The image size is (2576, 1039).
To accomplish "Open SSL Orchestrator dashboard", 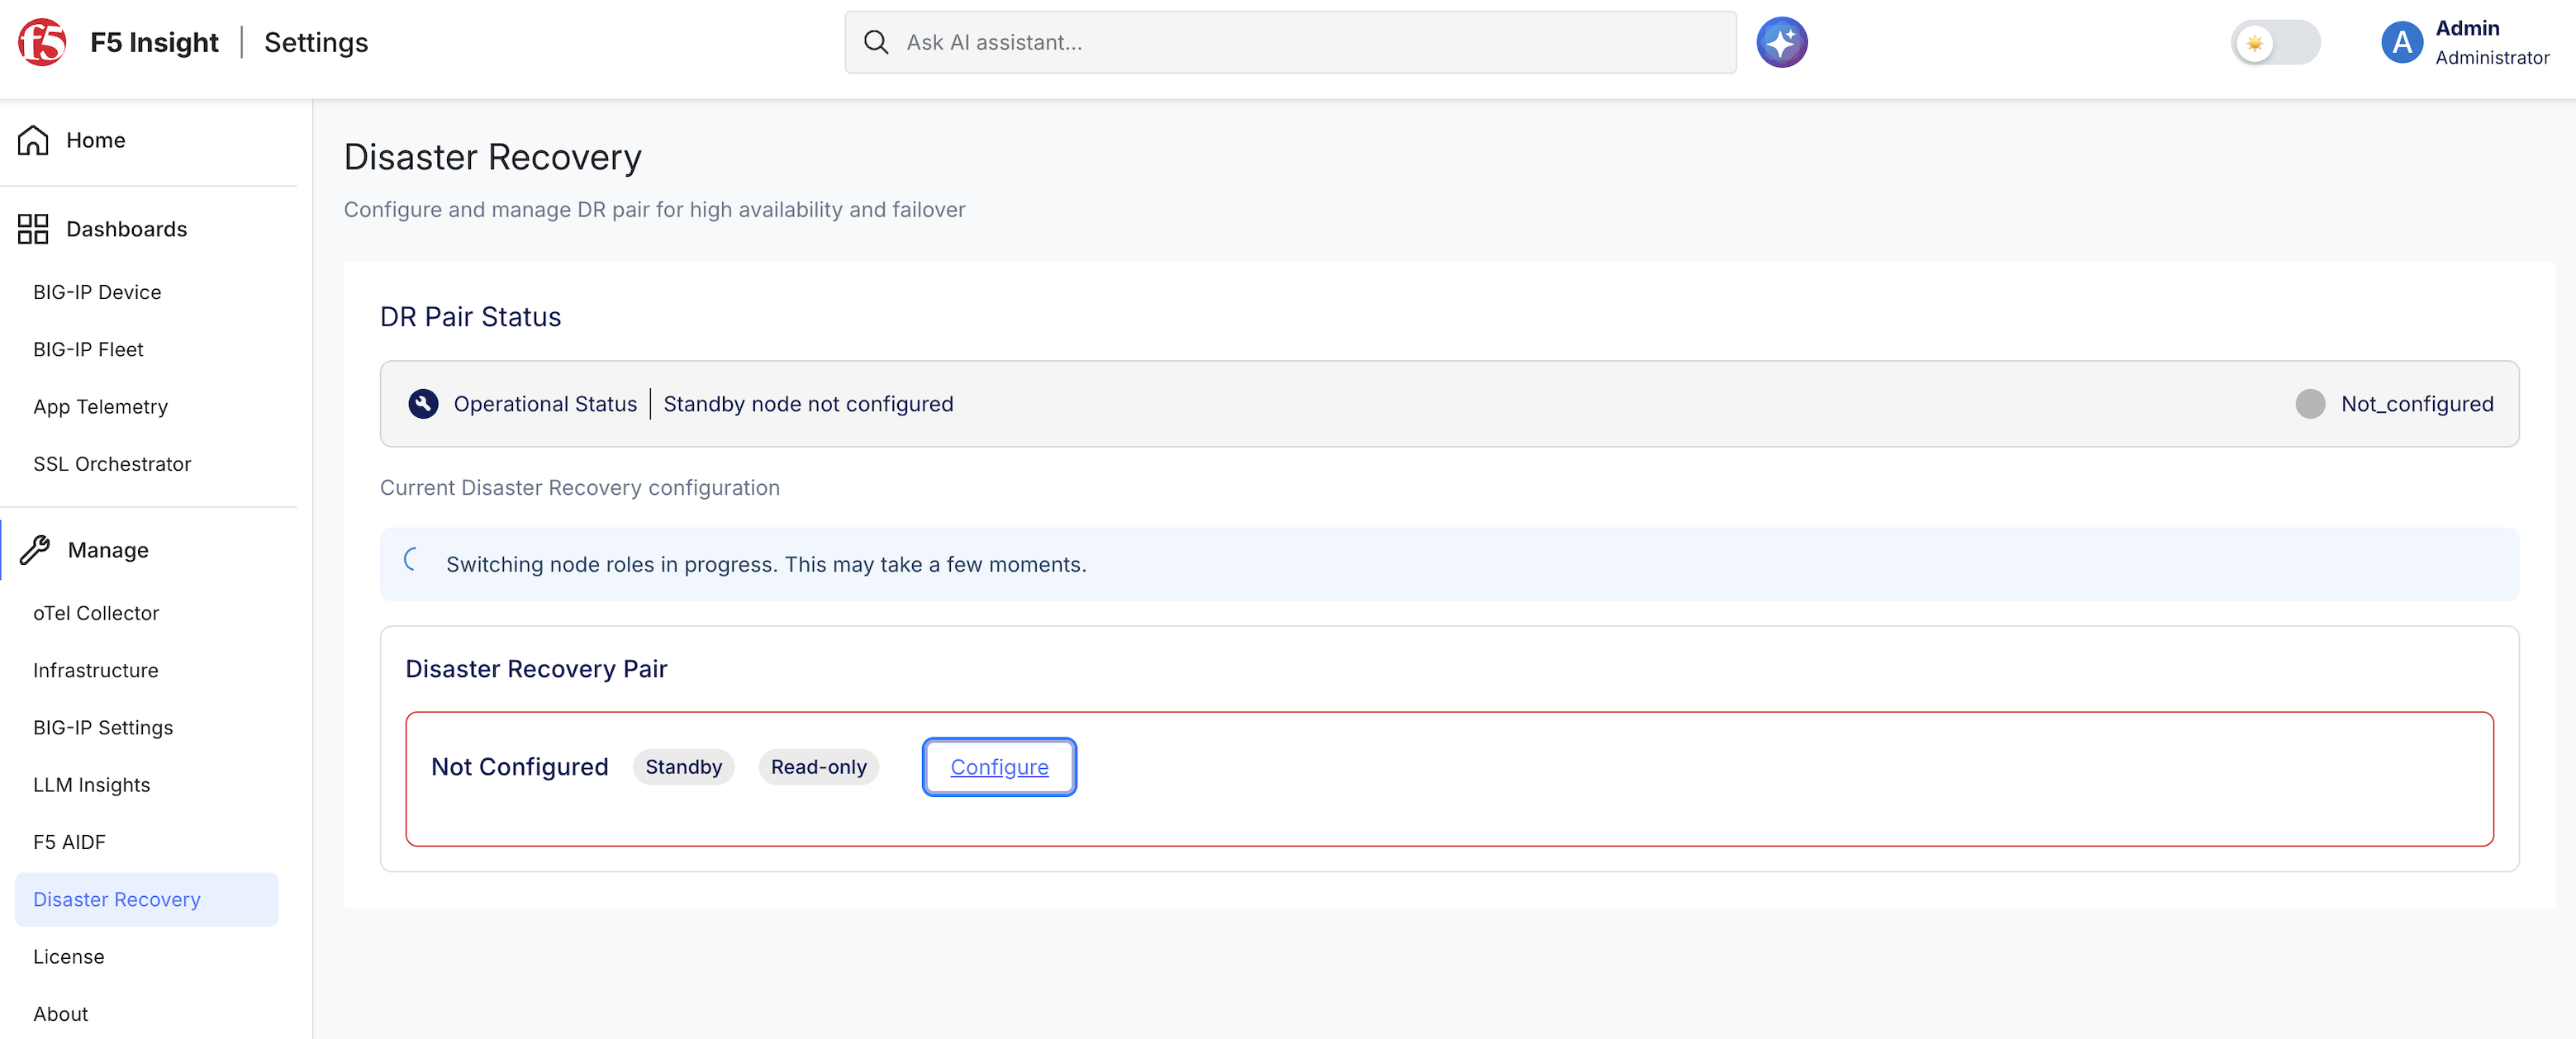I will [x=112, y=464].
